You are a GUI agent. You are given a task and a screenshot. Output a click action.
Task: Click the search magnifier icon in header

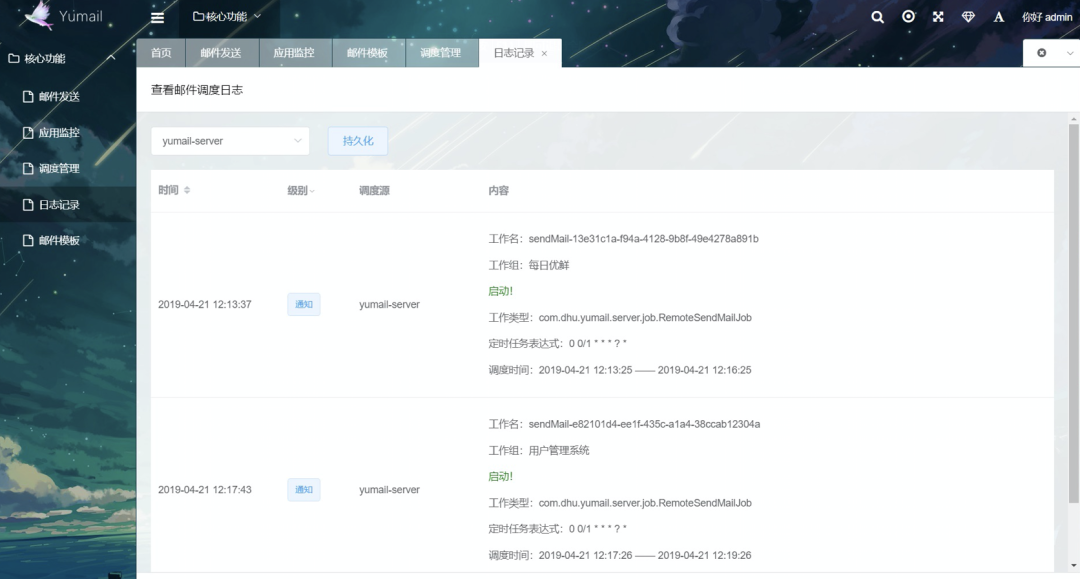[877, 17]
